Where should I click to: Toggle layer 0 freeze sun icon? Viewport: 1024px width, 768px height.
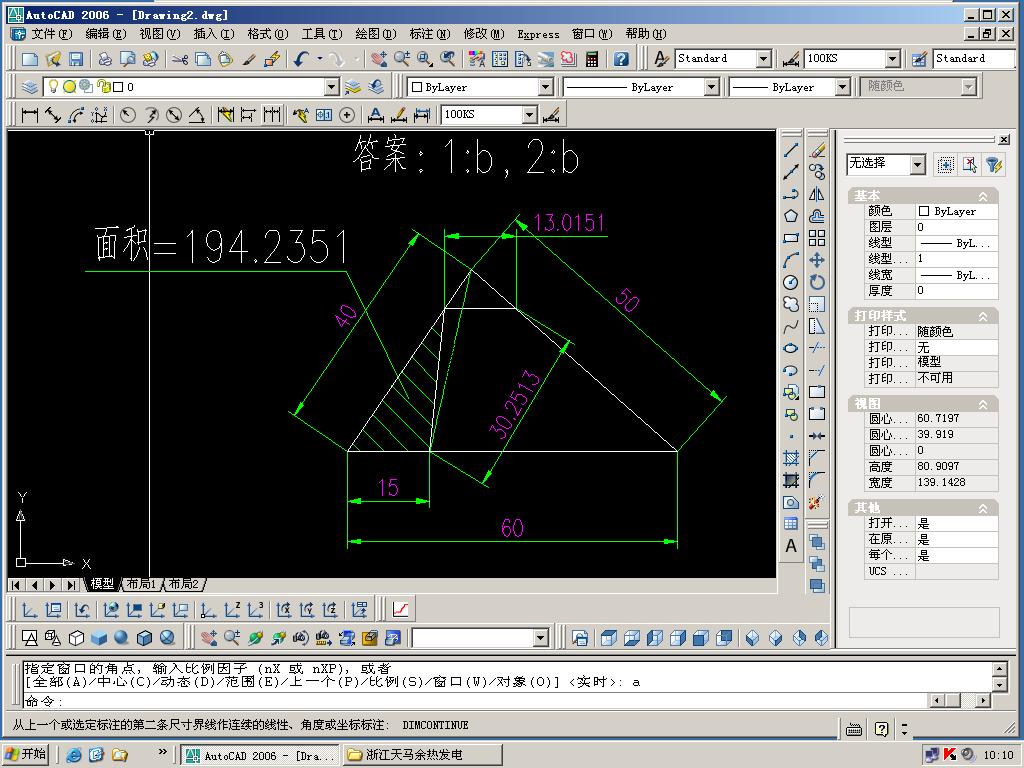pos(69,86)
